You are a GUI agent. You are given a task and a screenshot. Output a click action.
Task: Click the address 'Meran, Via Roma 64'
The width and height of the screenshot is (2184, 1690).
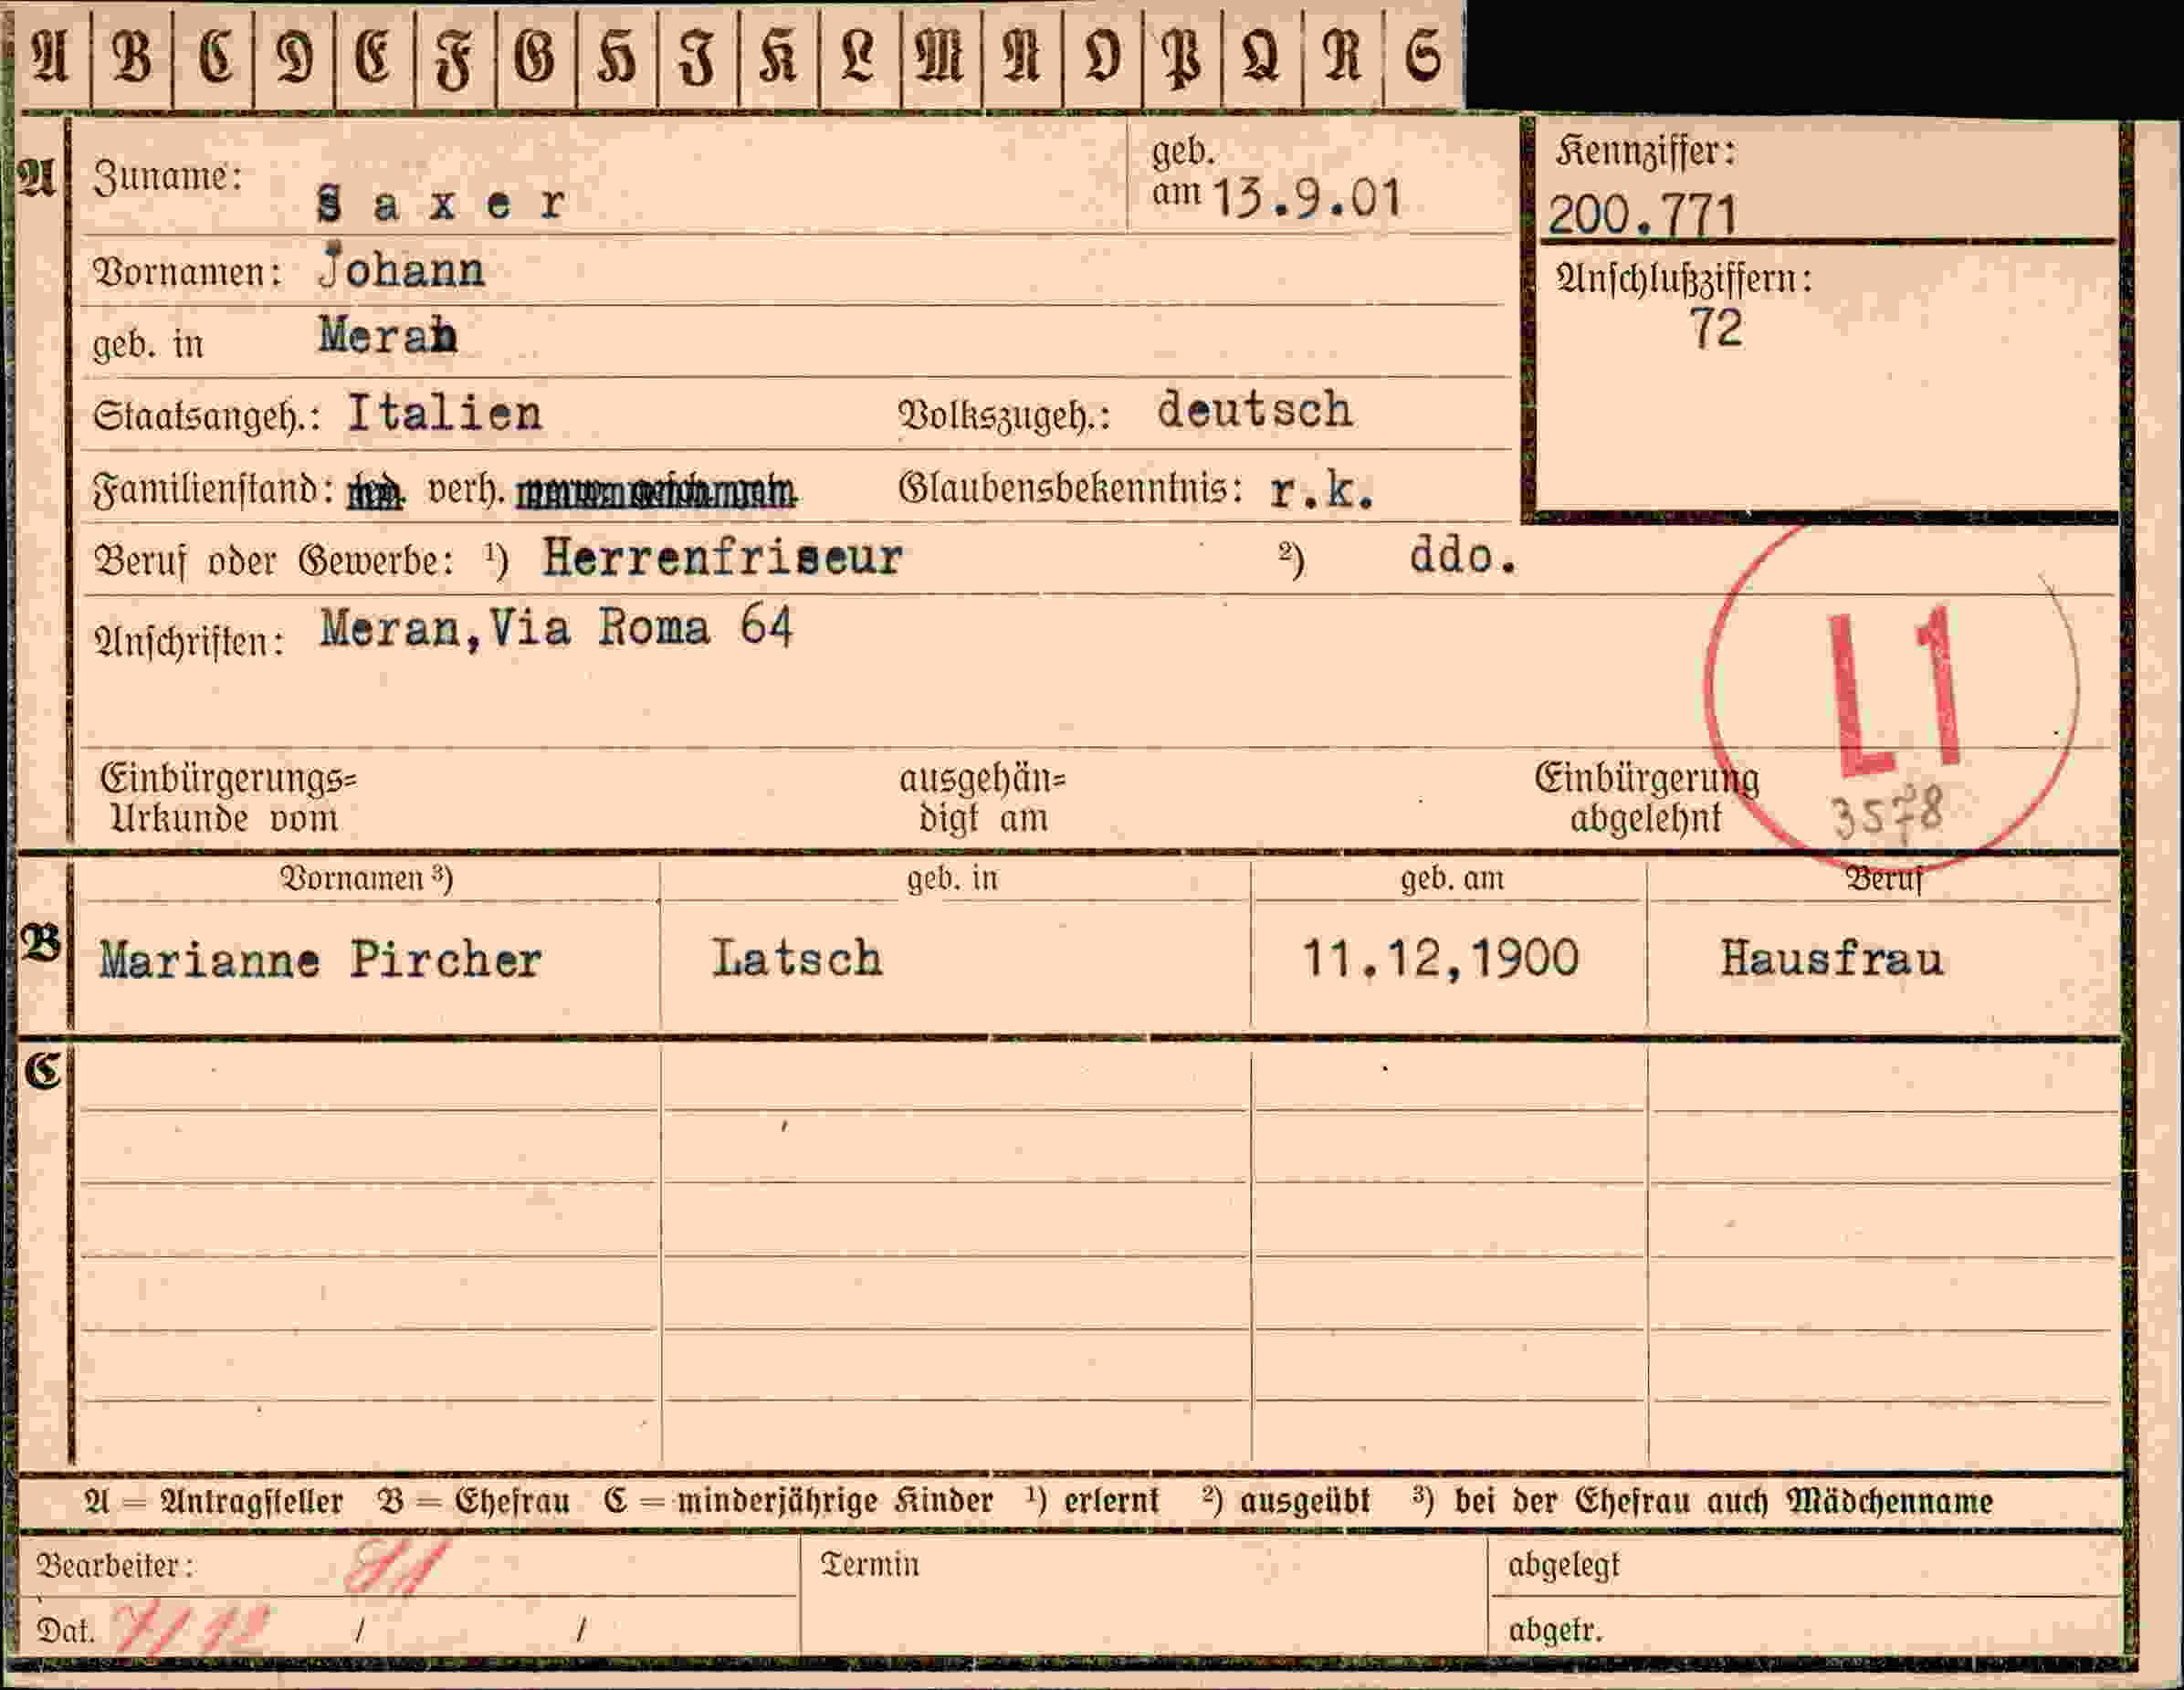tap(556, 628)
